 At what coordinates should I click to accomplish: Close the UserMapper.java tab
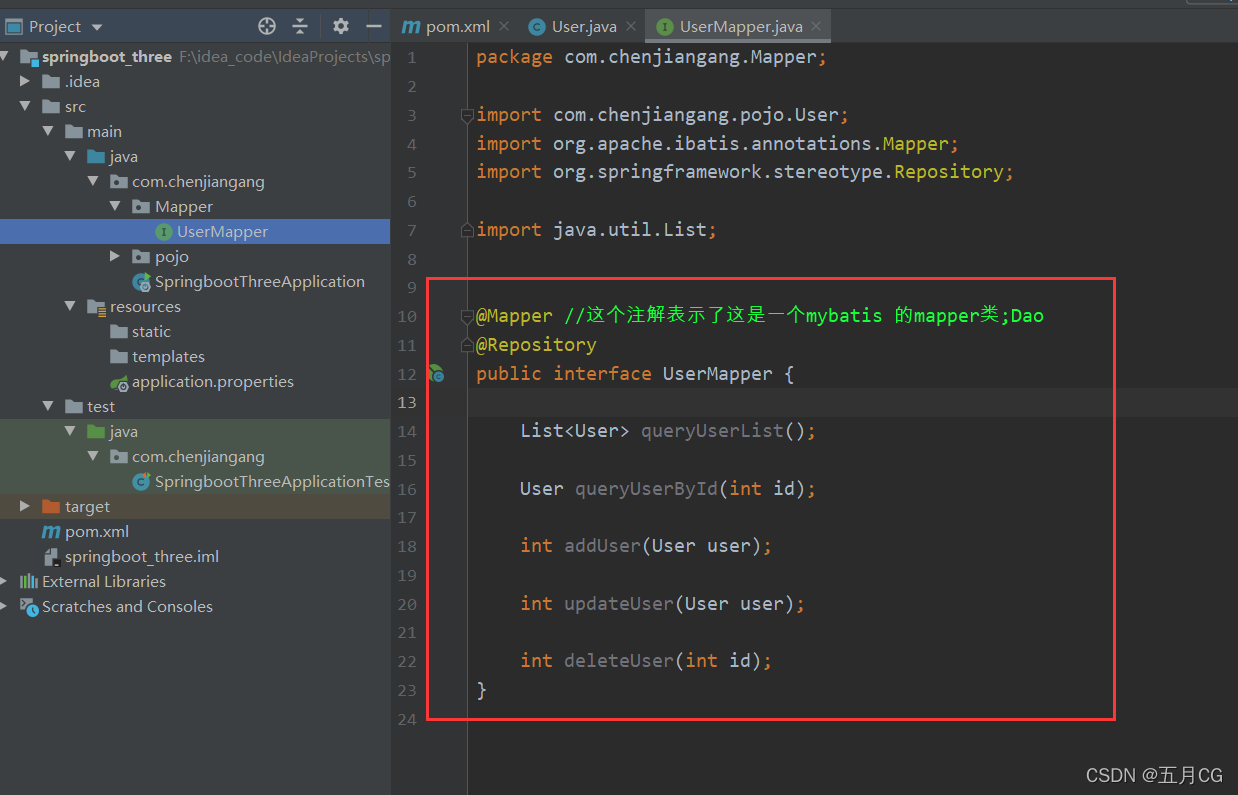(816, 27)
